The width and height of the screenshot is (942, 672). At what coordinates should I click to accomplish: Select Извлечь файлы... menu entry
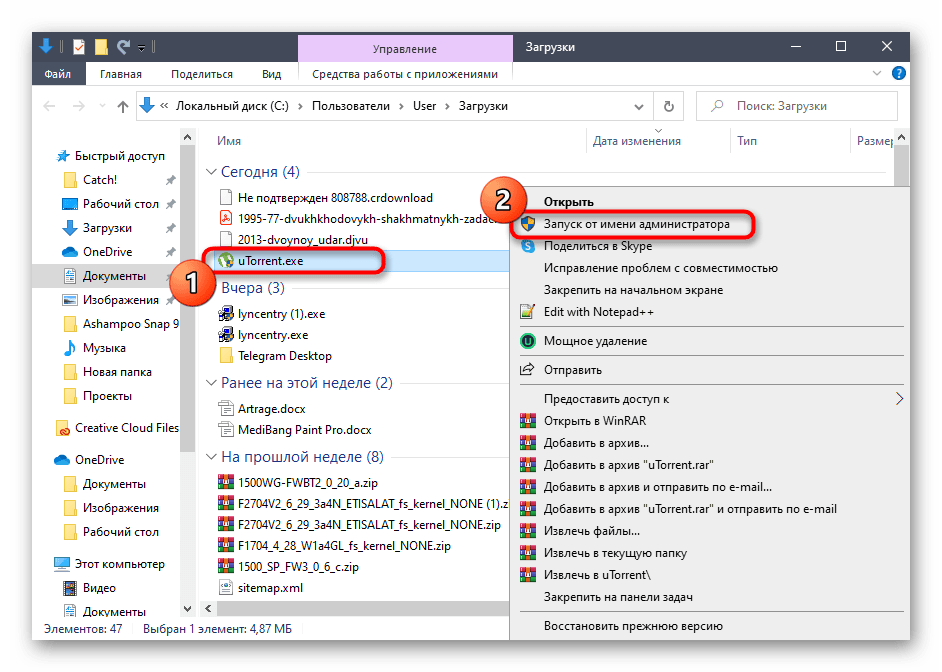pyautogui.click(x=591, y=531)
